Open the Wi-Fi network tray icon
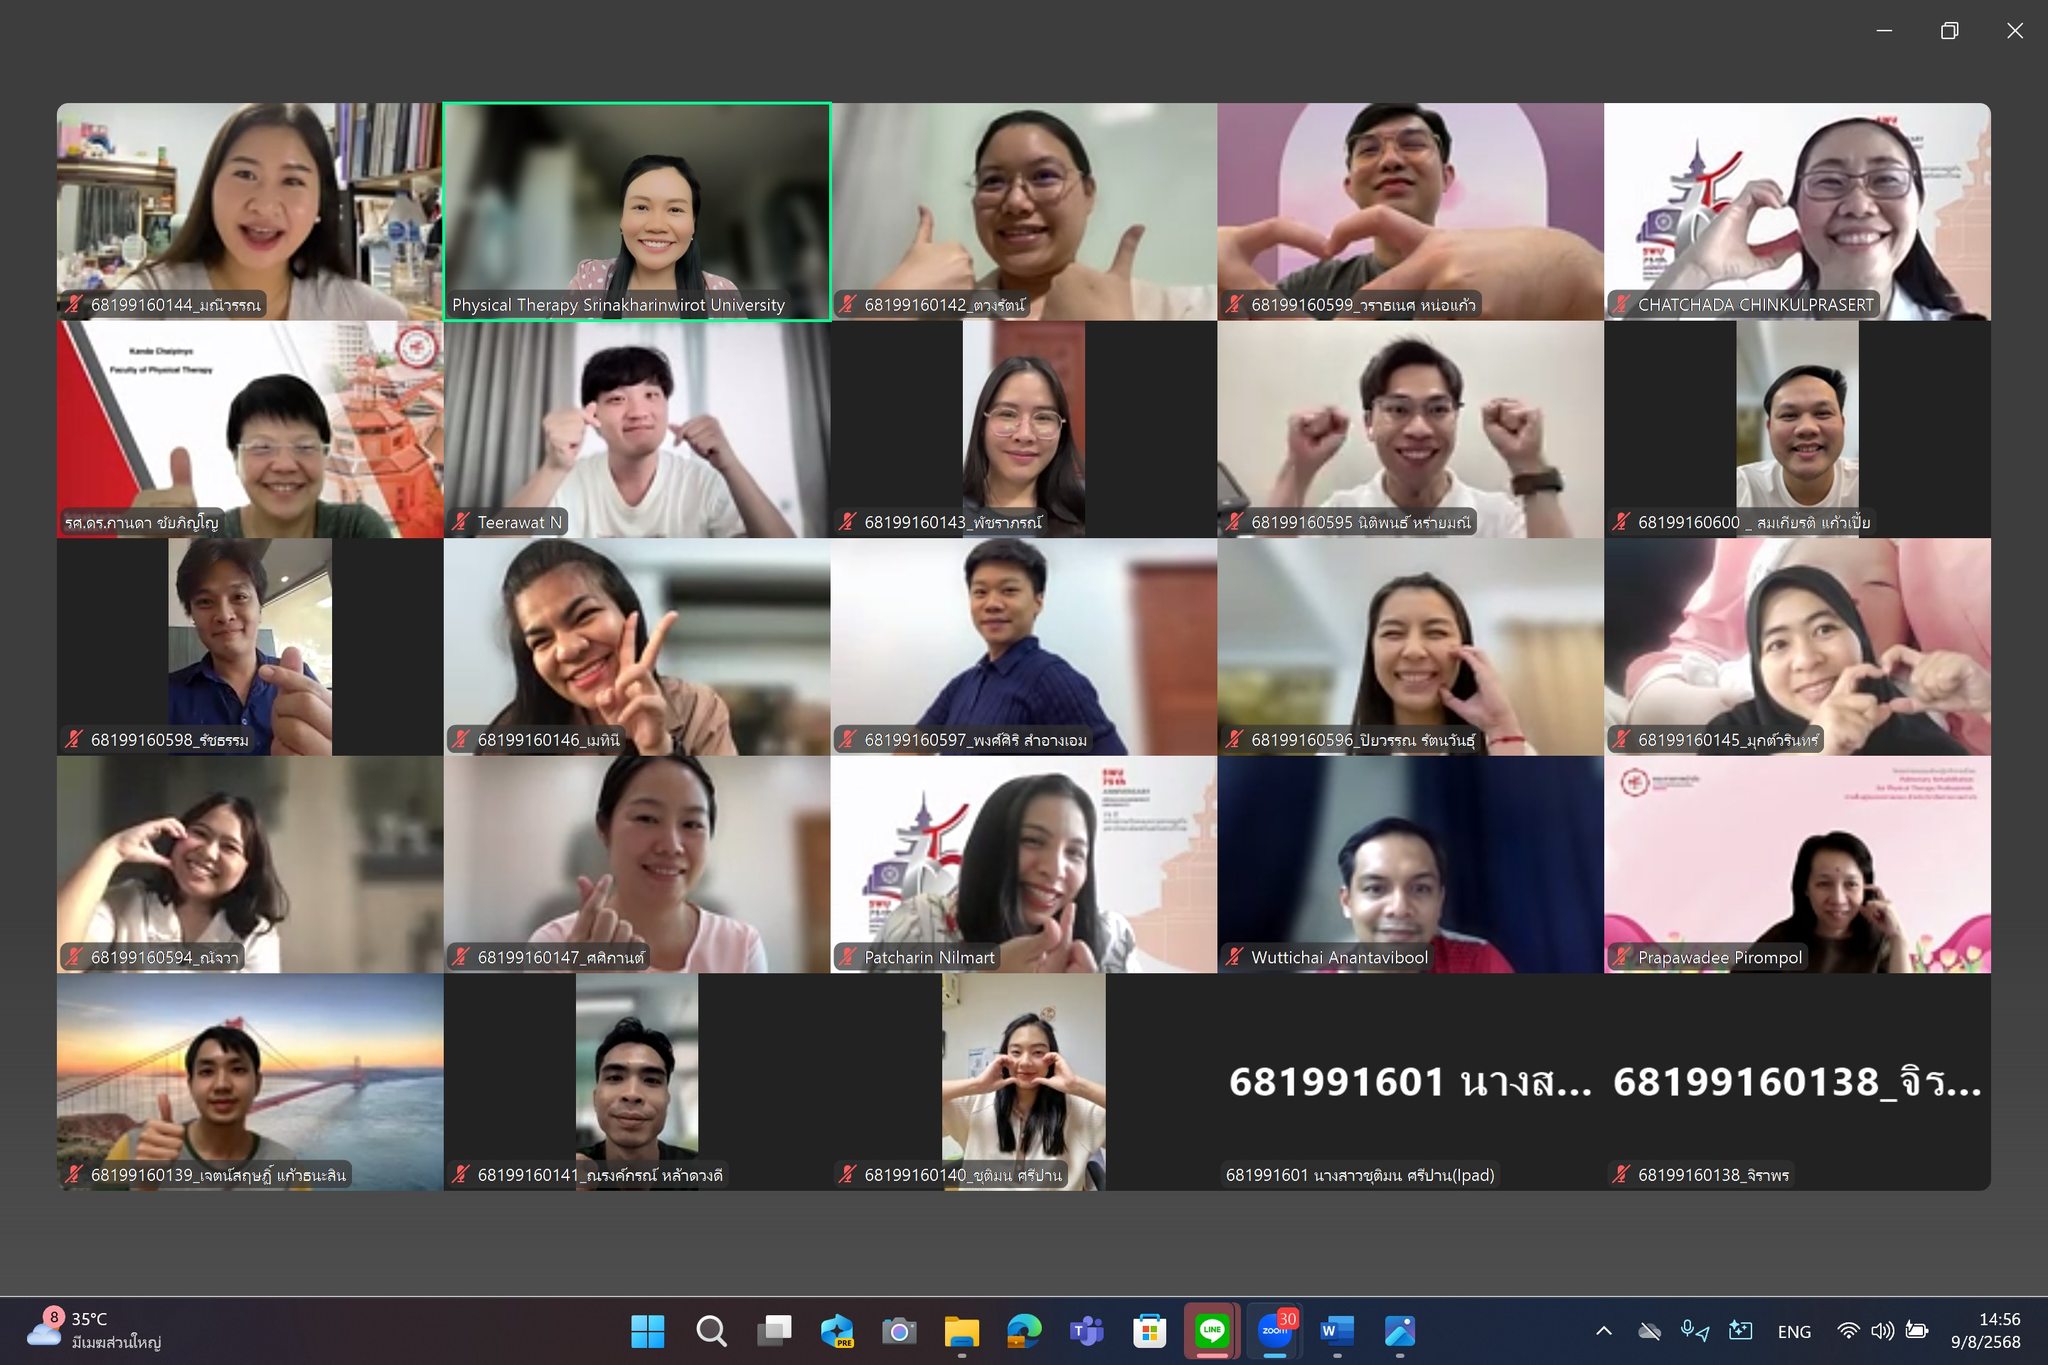 click(x=1848, y=1331)
